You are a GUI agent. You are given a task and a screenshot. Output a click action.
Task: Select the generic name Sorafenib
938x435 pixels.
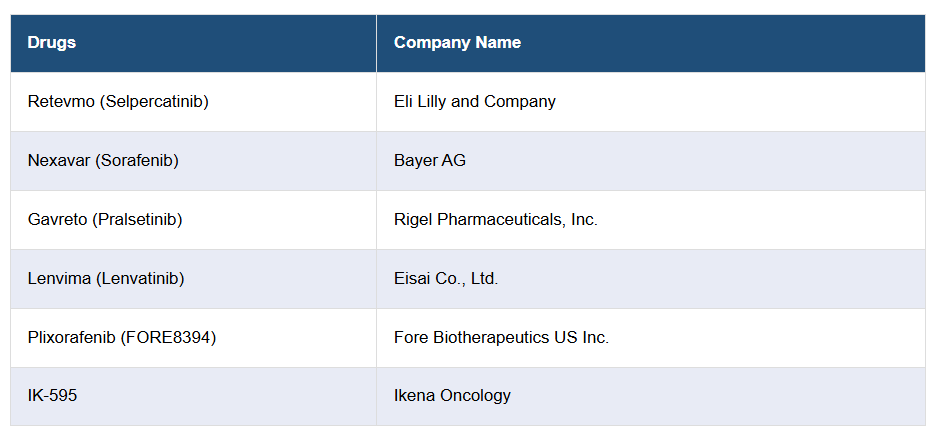[x=137, y=161]
